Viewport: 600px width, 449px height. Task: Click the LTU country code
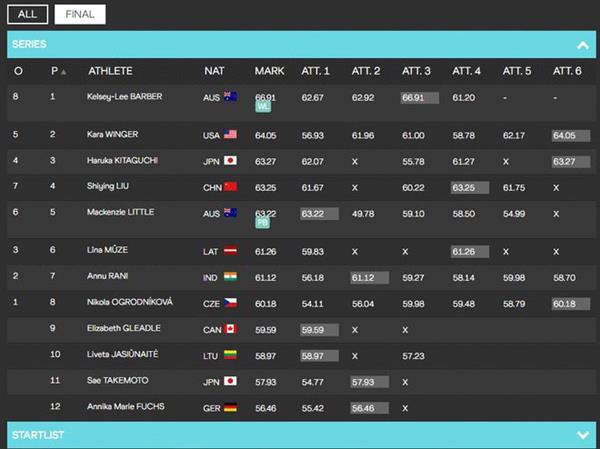point(211,356)
